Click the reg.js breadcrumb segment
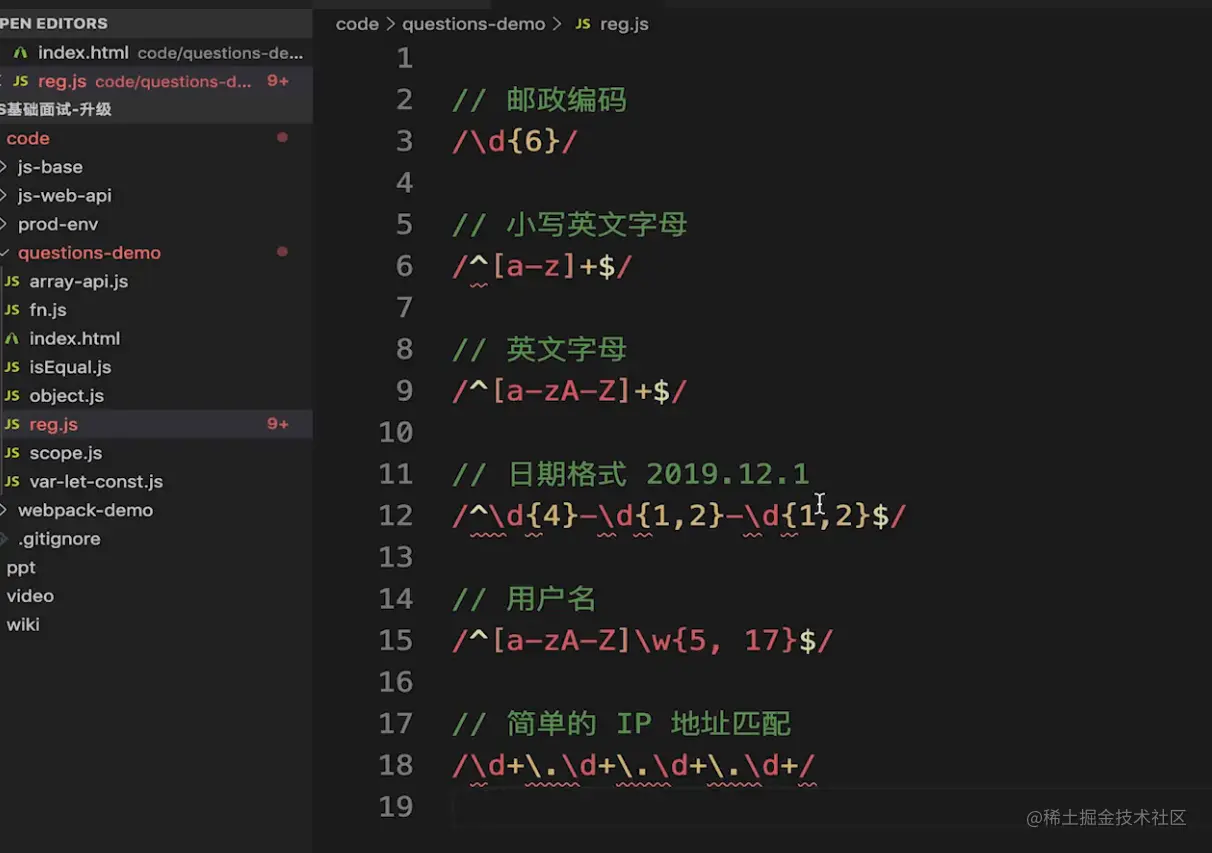 pyautogui.click(x=624, y=24)
